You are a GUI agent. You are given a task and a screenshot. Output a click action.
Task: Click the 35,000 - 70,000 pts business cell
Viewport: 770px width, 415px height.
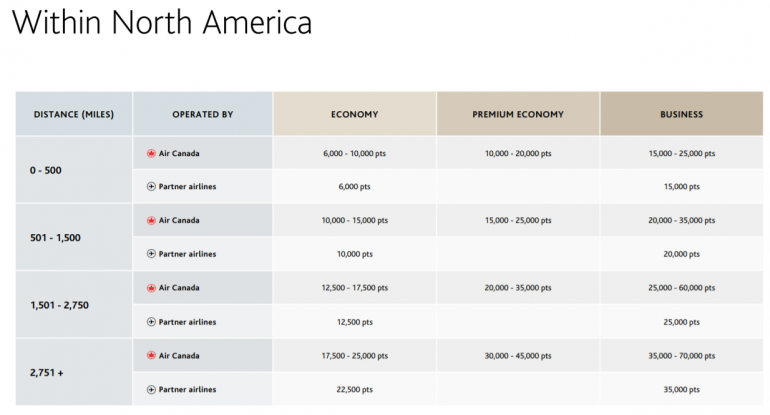point(681,355)
